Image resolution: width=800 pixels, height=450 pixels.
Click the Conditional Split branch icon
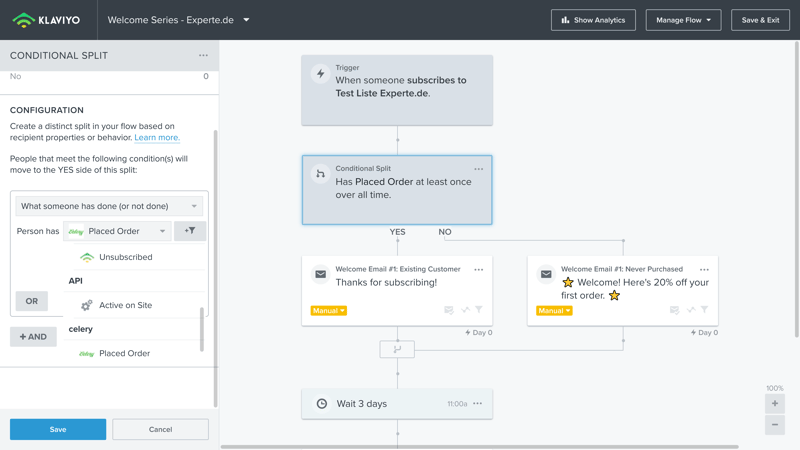tap(320, 174)
